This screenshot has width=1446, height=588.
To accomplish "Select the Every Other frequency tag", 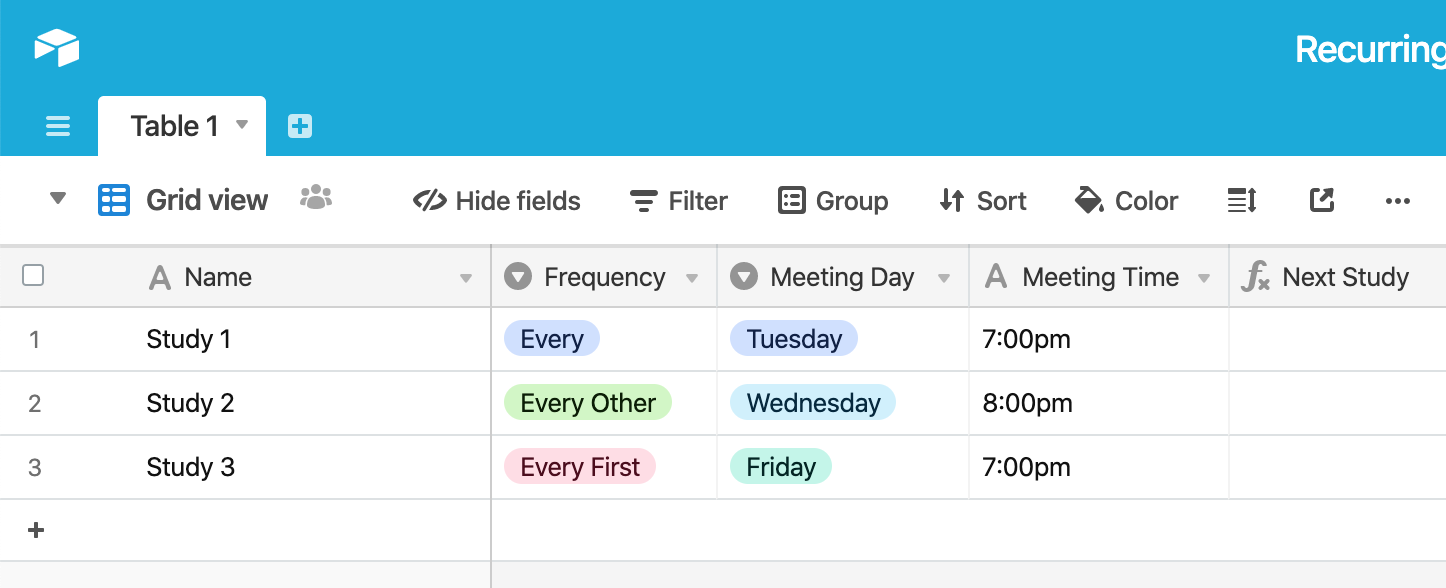I will point(588,403).
